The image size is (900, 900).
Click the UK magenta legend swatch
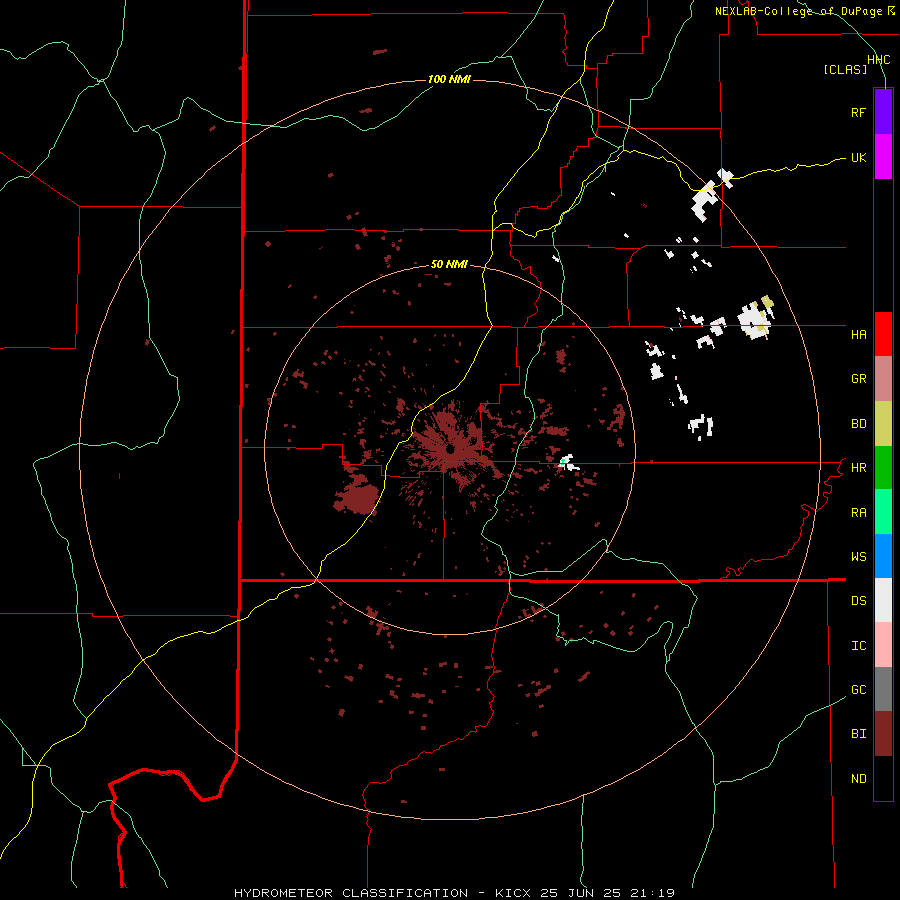point(883,157)
